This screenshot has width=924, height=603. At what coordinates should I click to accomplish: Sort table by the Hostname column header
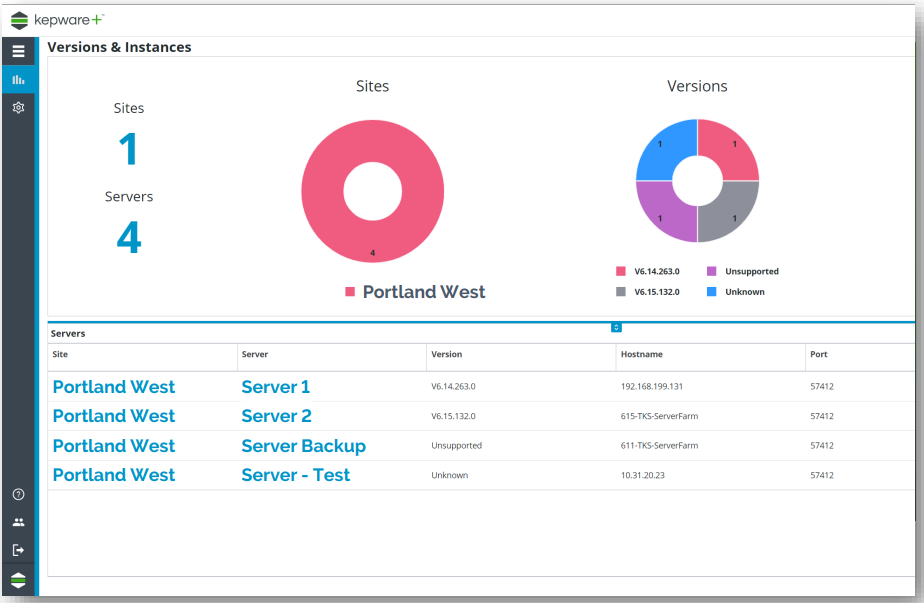(x=641, y=354)
